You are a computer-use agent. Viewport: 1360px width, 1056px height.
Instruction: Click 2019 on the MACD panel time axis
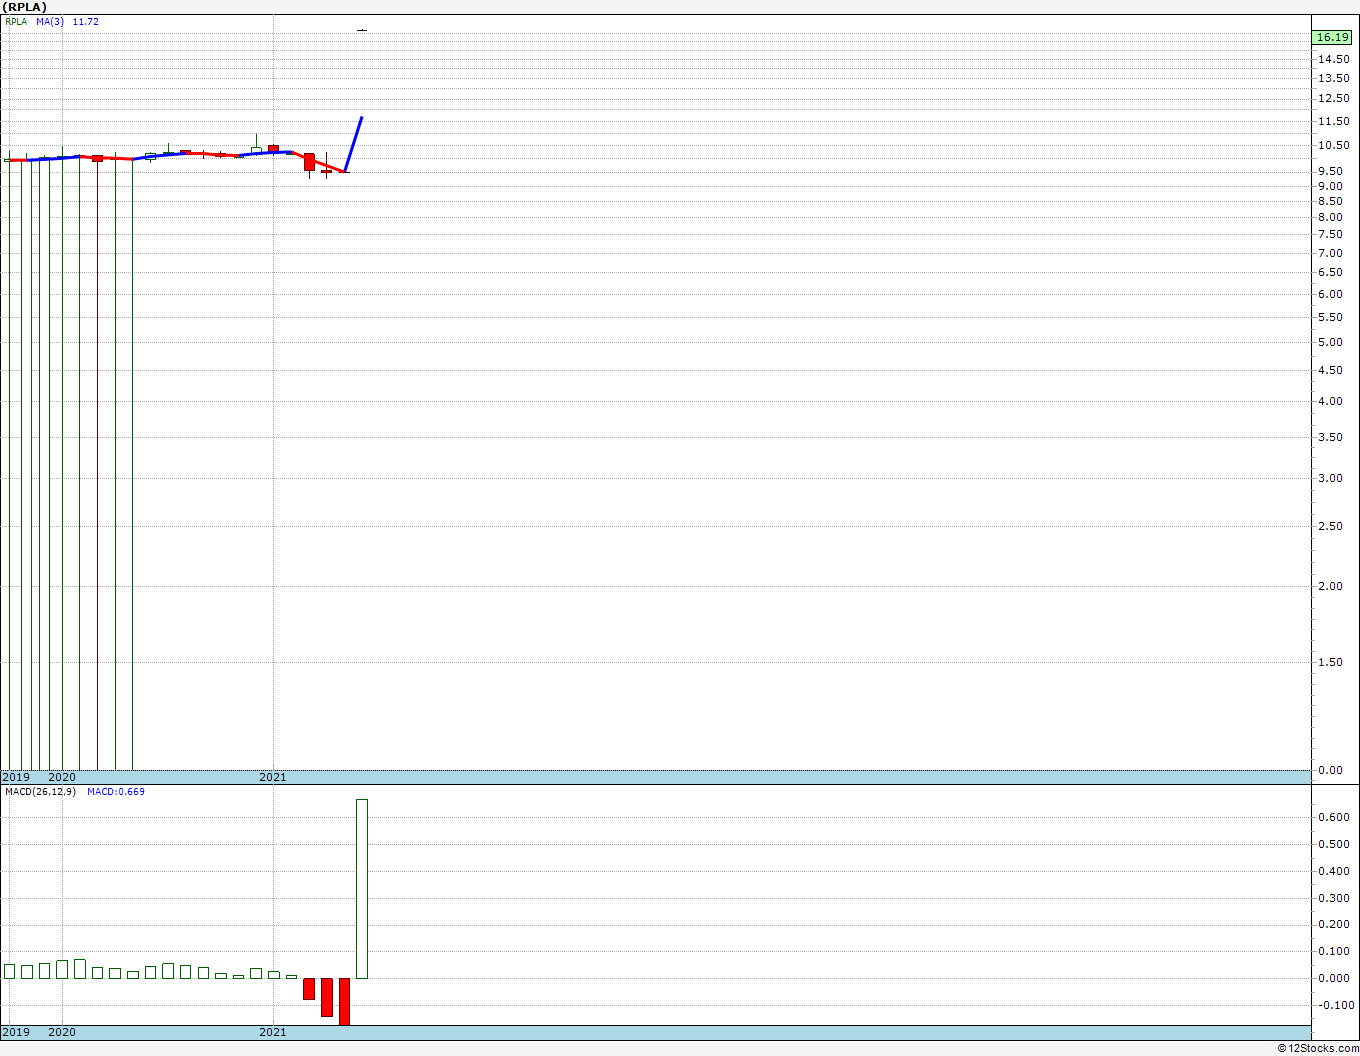[16, 1032]
